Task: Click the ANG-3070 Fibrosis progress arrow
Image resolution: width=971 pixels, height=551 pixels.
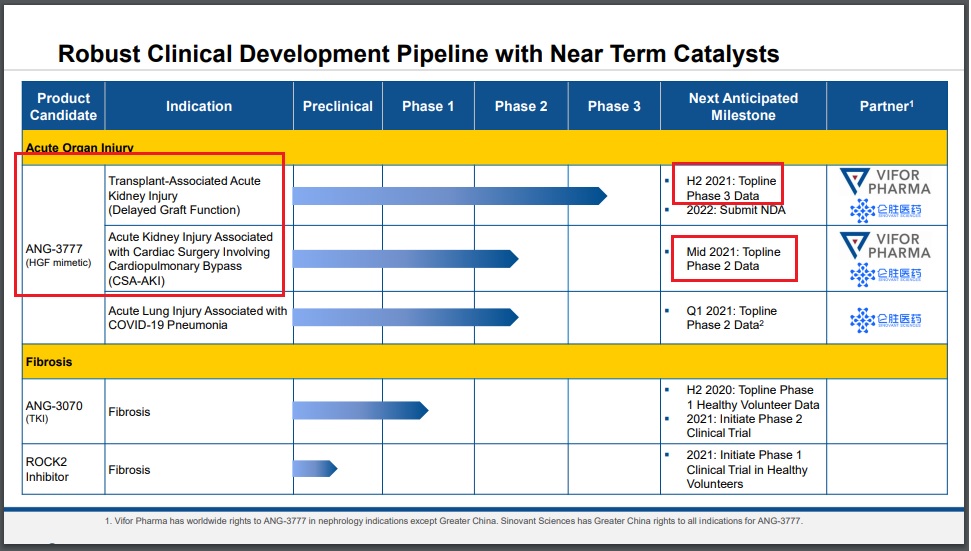Action: coord(360,410)
